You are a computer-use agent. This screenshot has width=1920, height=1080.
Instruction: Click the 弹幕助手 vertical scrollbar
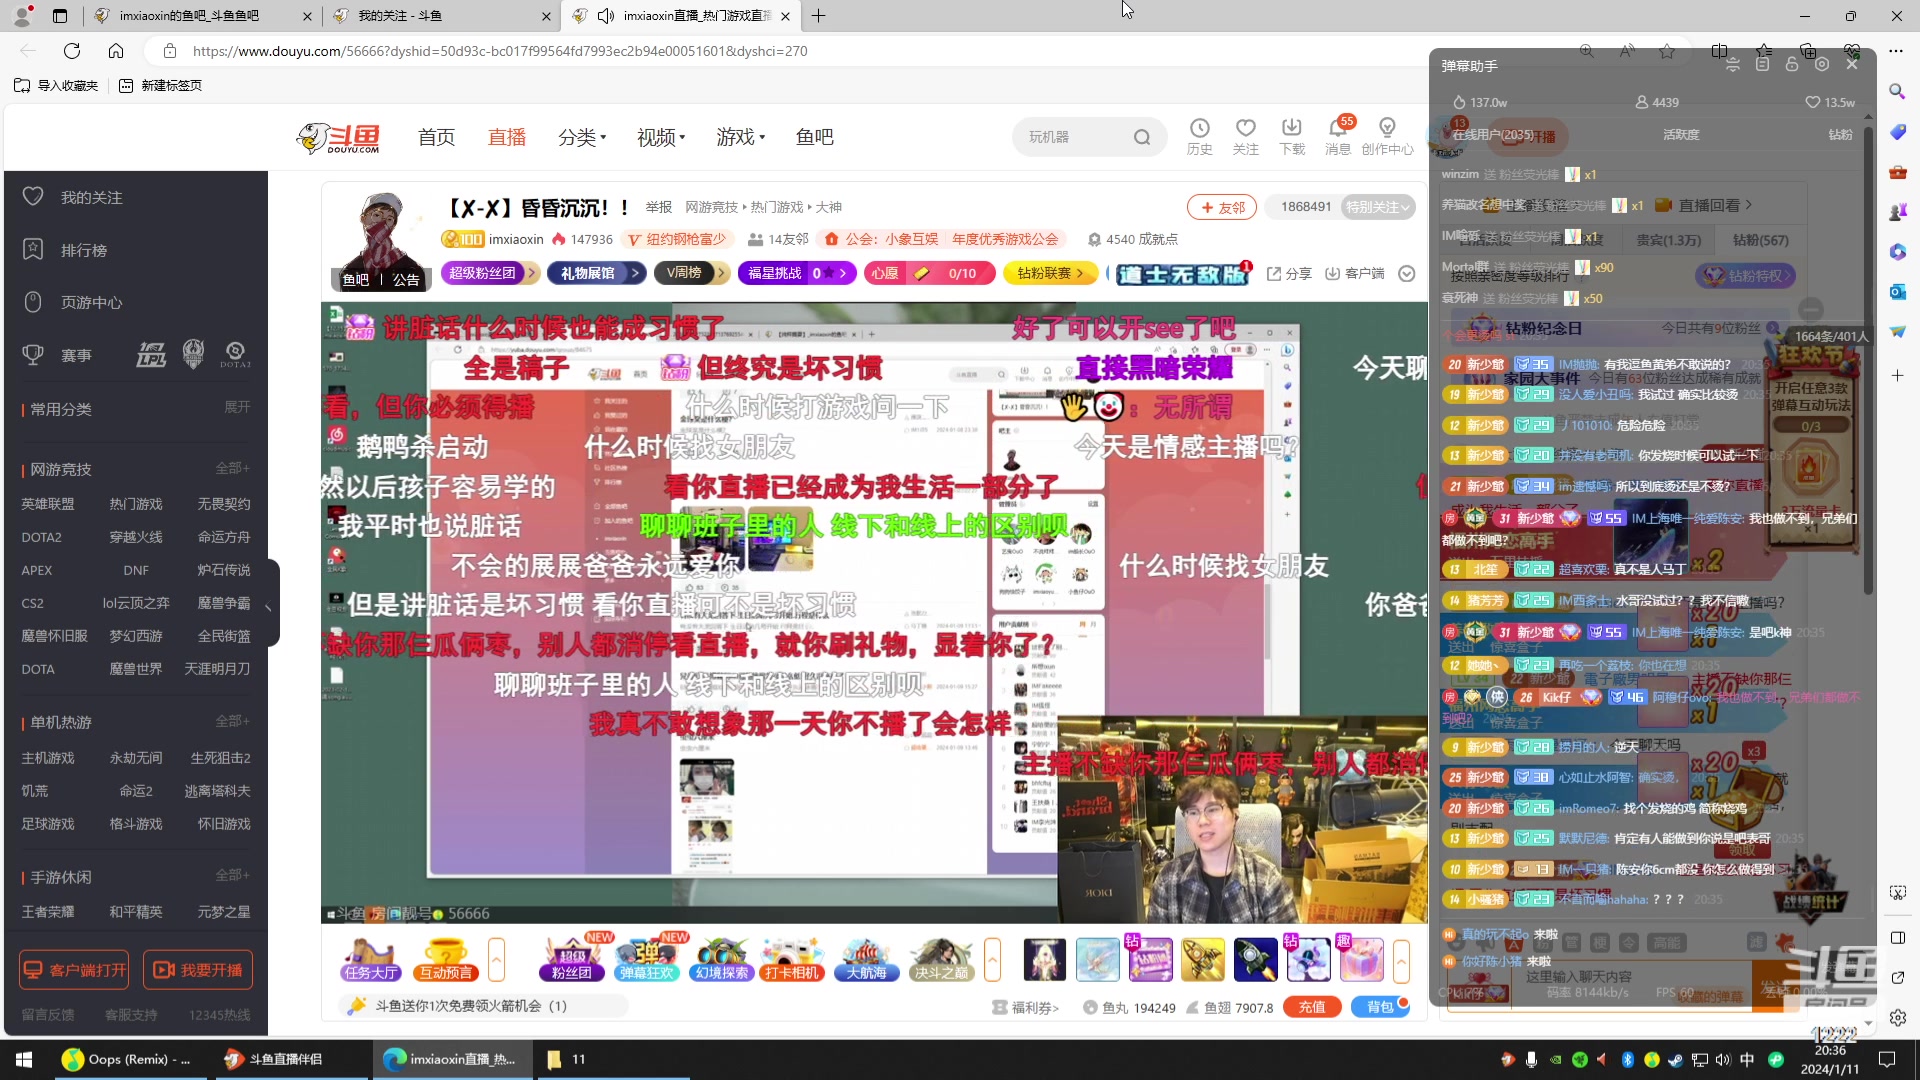(x=1868, y=360)
